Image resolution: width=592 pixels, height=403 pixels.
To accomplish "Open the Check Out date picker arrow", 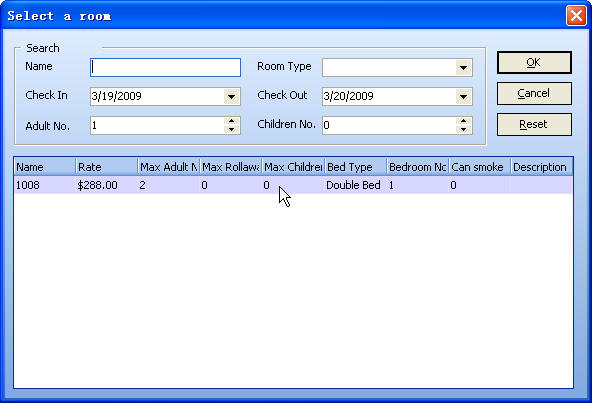I will tap(463, 96).
